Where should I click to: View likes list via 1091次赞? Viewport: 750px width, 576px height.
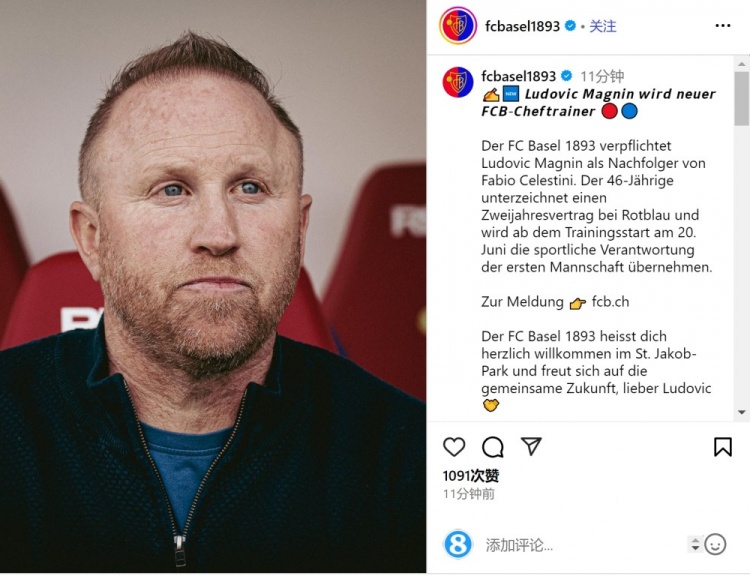[471, 476]
